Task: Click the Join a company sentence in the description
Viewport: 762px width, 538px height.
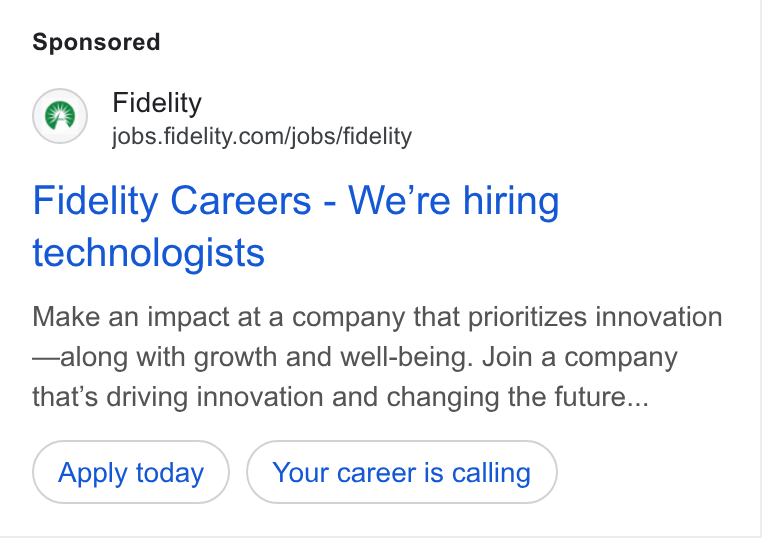Action: pyautogui.click(x=580, y=357)
